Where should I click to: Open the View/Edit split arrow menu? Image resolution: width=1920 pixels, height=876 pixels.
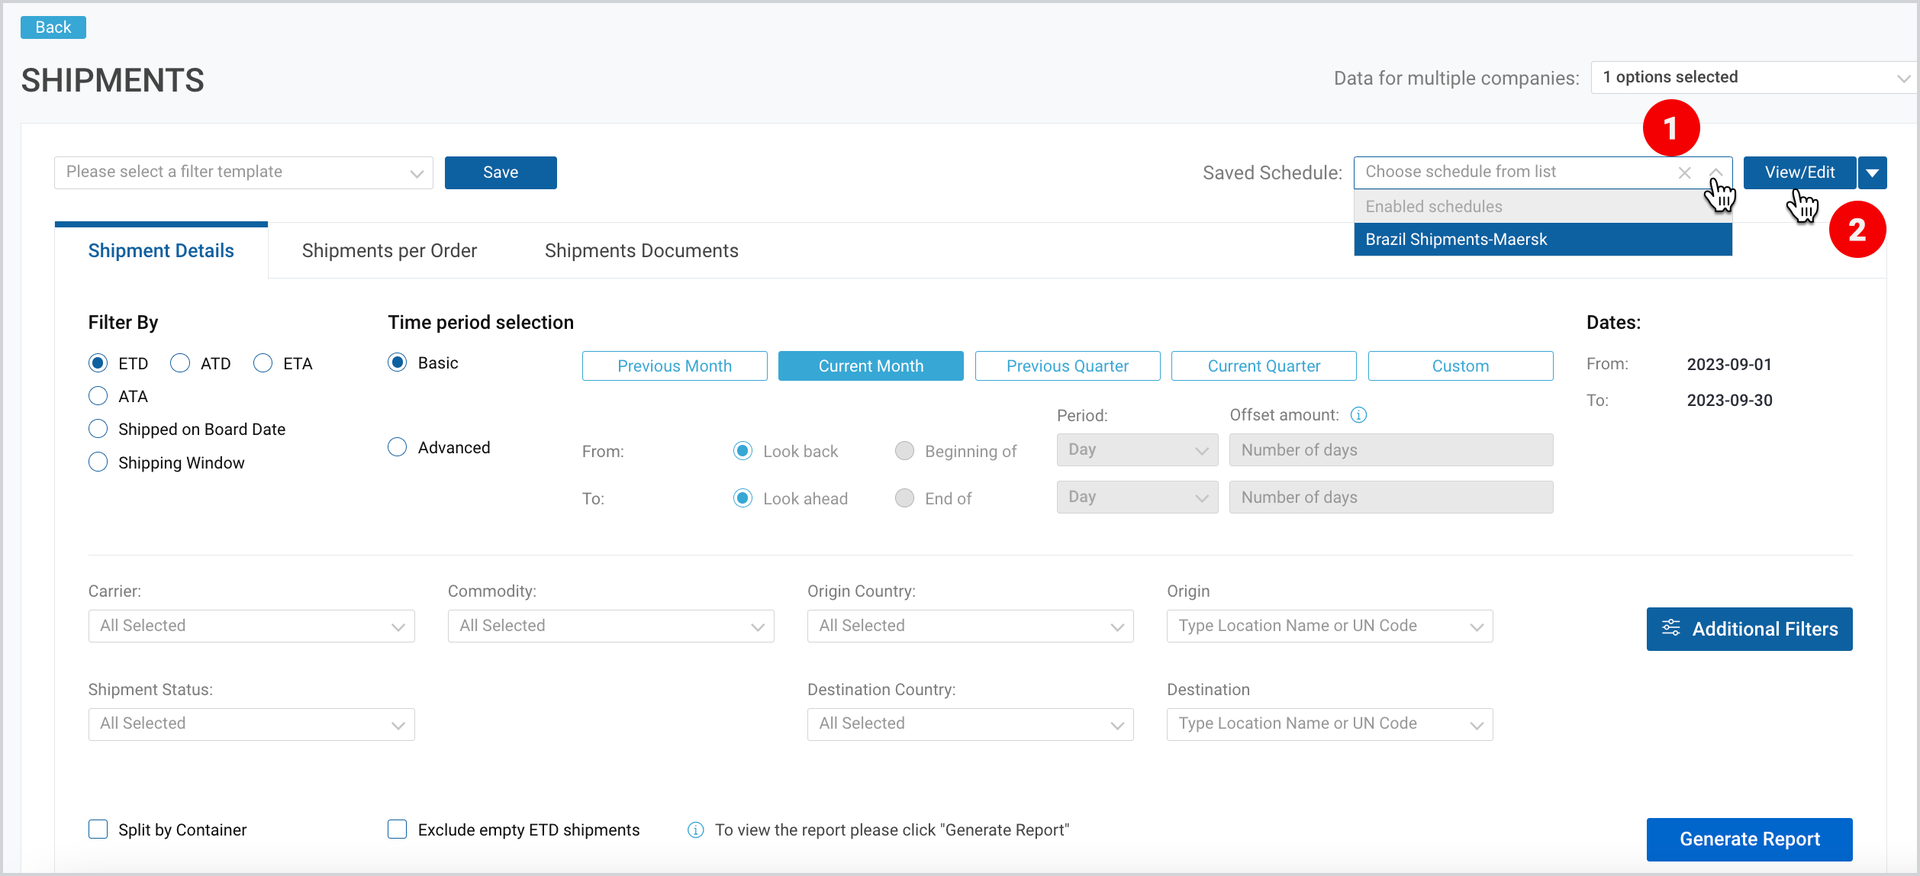[x=1873, y=172]
